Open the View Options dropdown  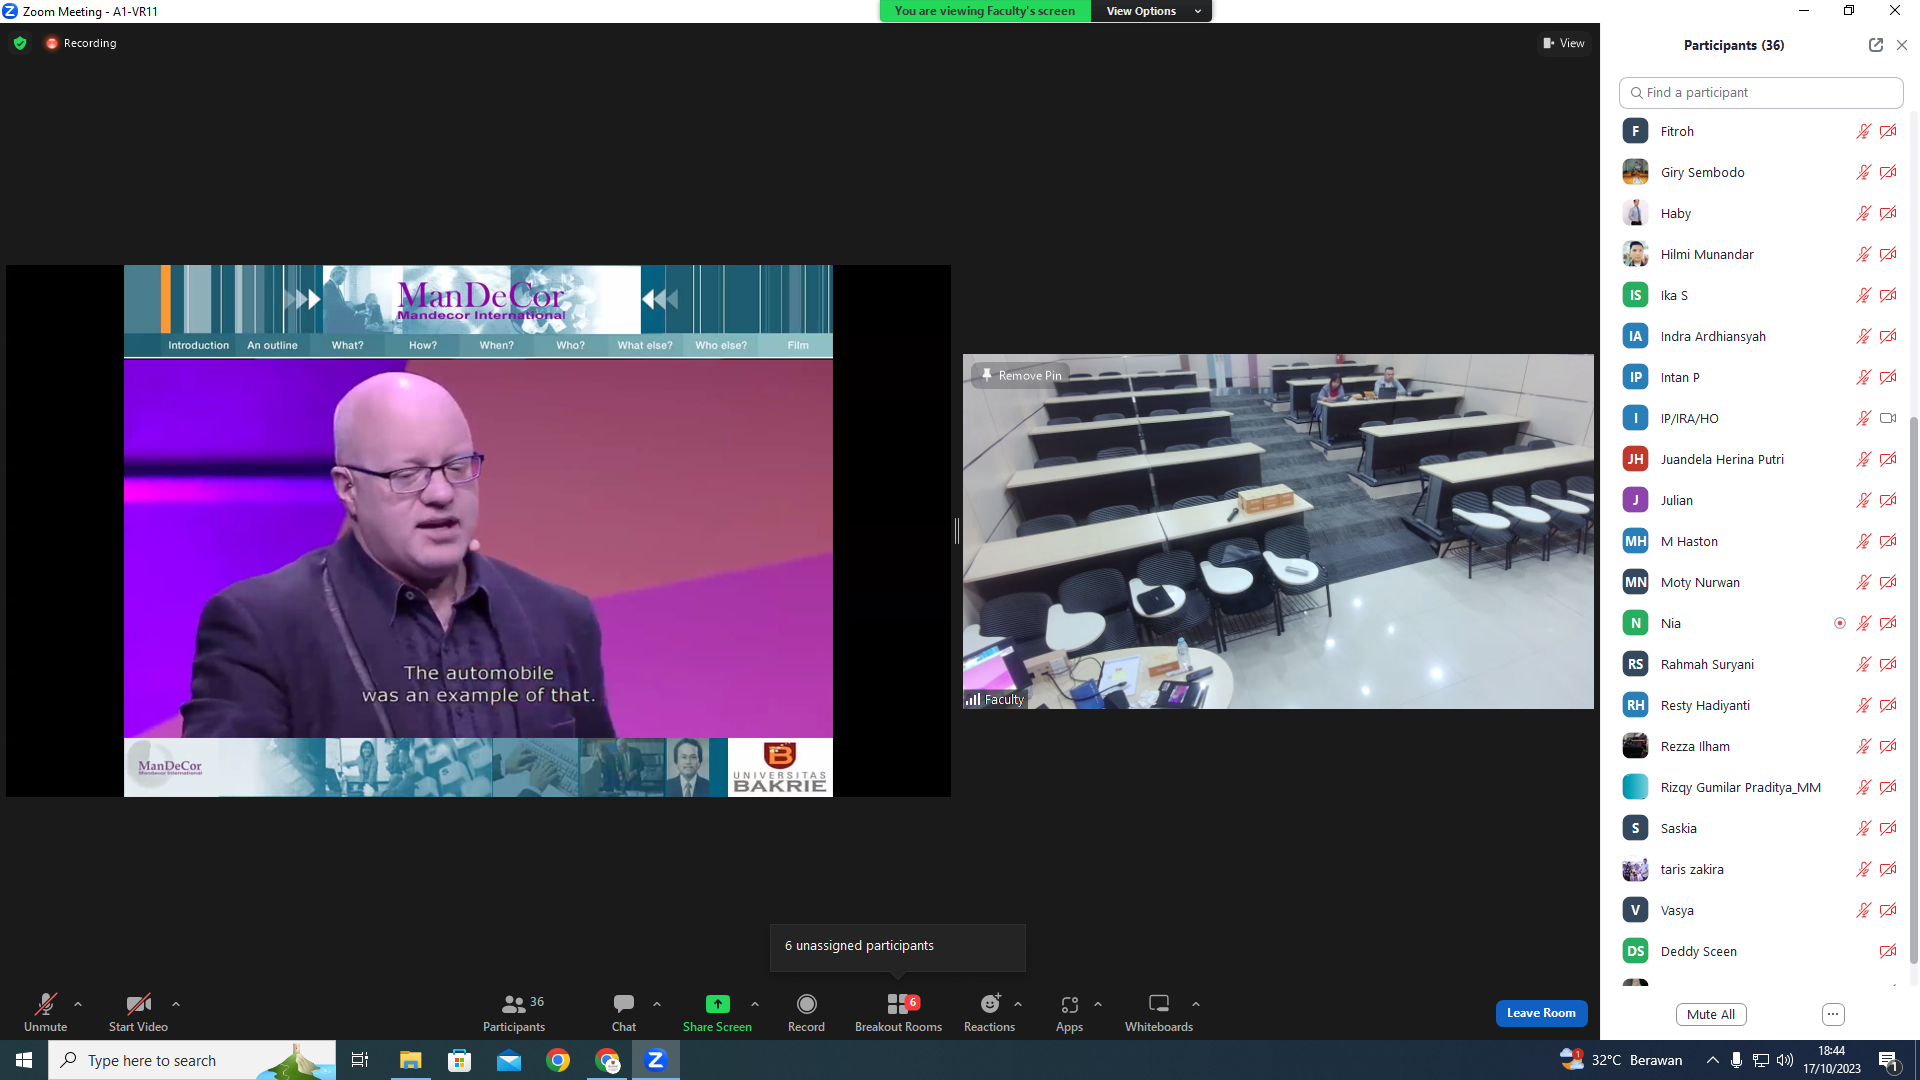click(1152, 11)
